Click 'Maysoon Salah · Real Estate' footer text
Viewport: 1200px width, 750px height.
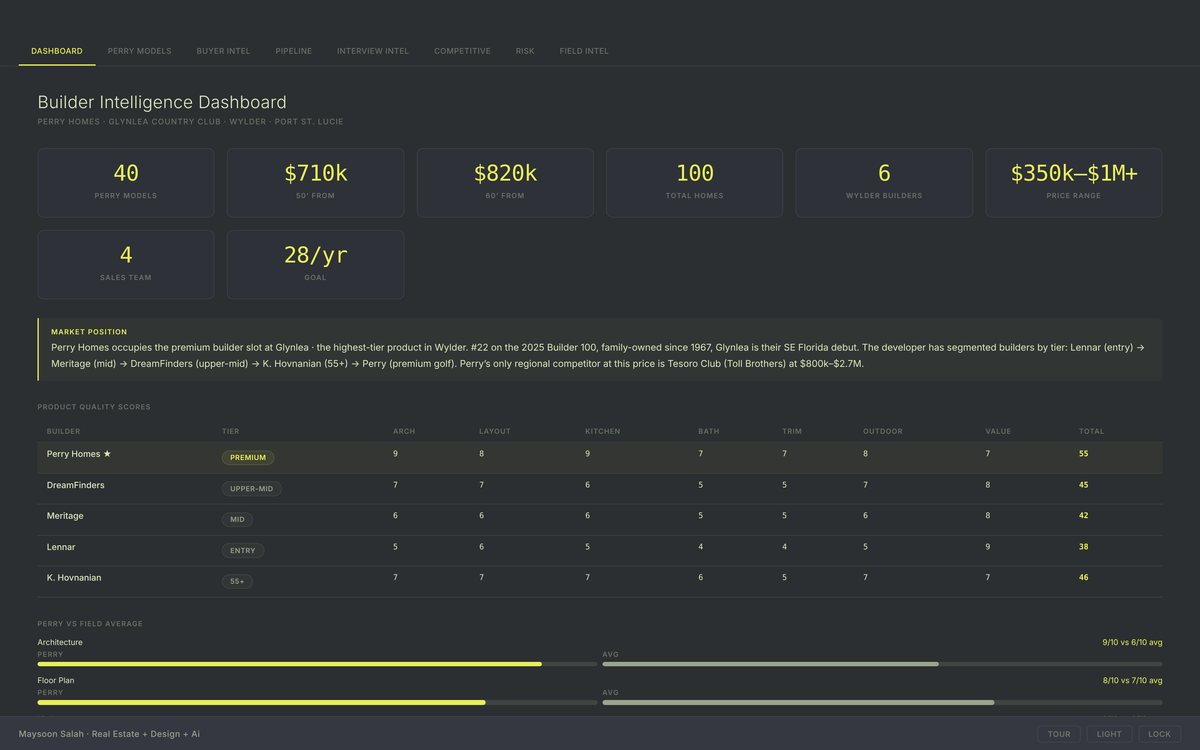coord(109,734)
